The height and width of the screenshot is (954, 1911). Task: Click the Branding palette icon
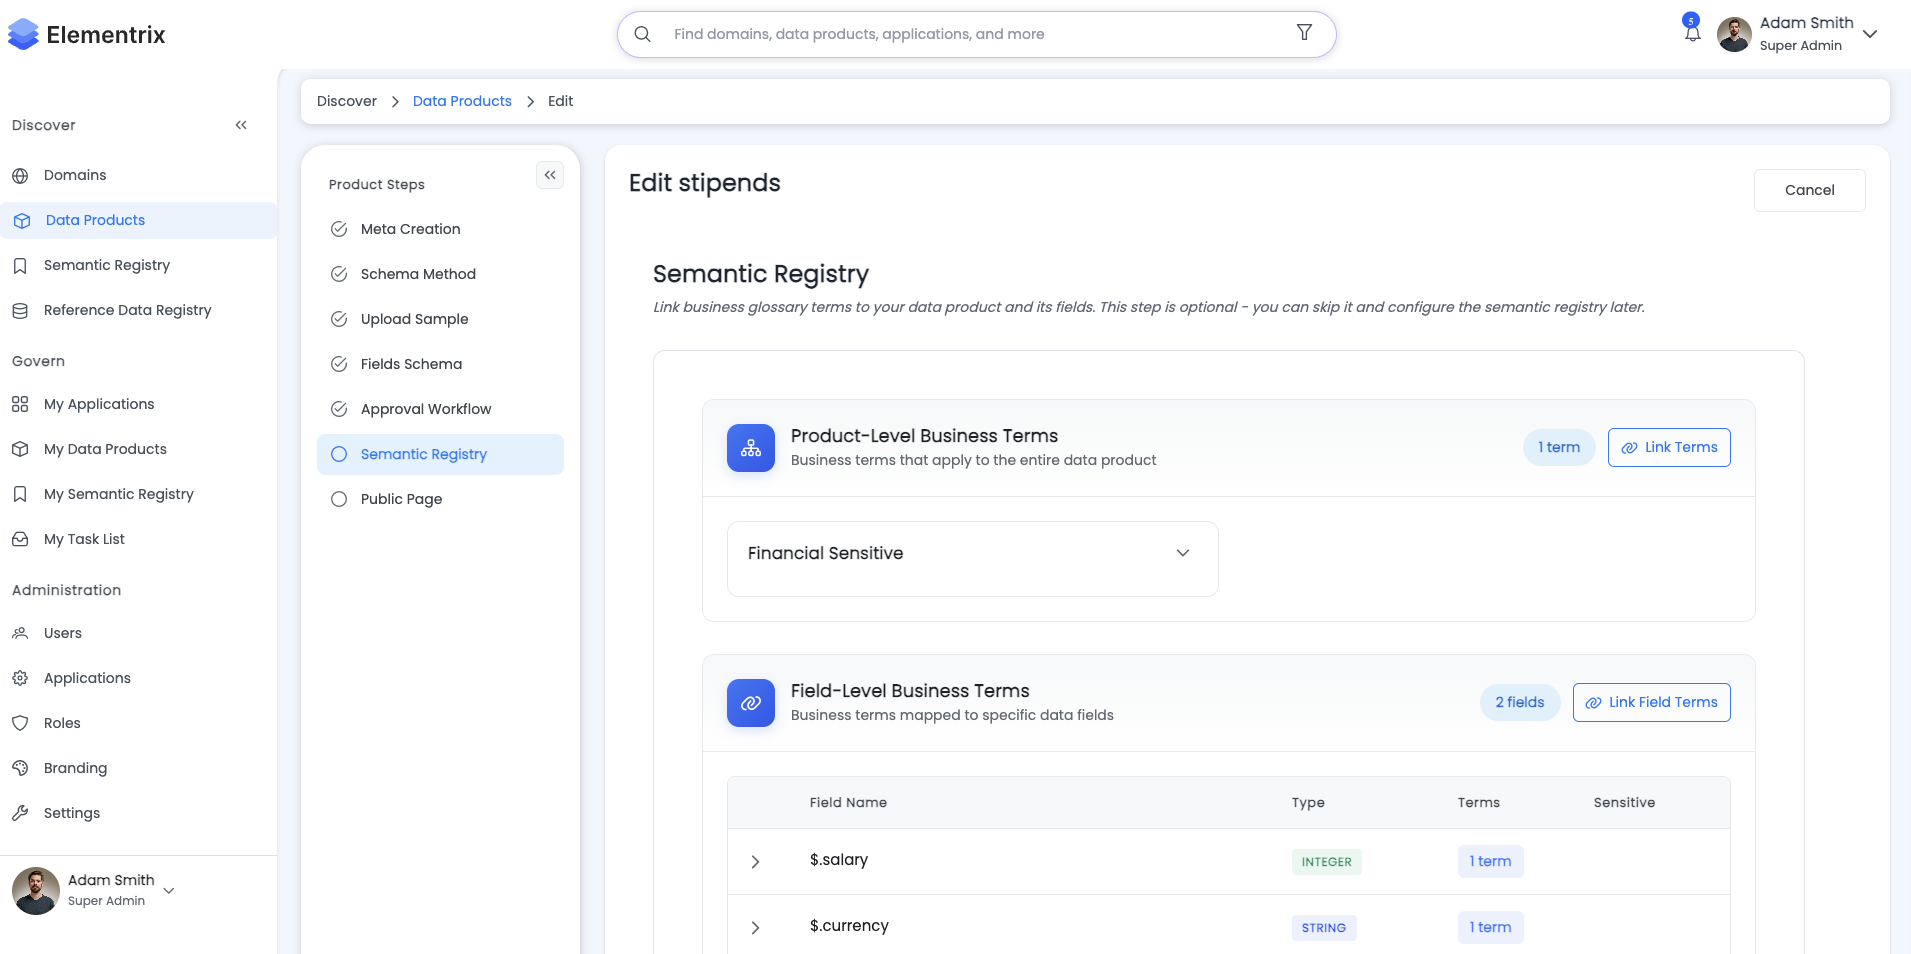[20, 768]
